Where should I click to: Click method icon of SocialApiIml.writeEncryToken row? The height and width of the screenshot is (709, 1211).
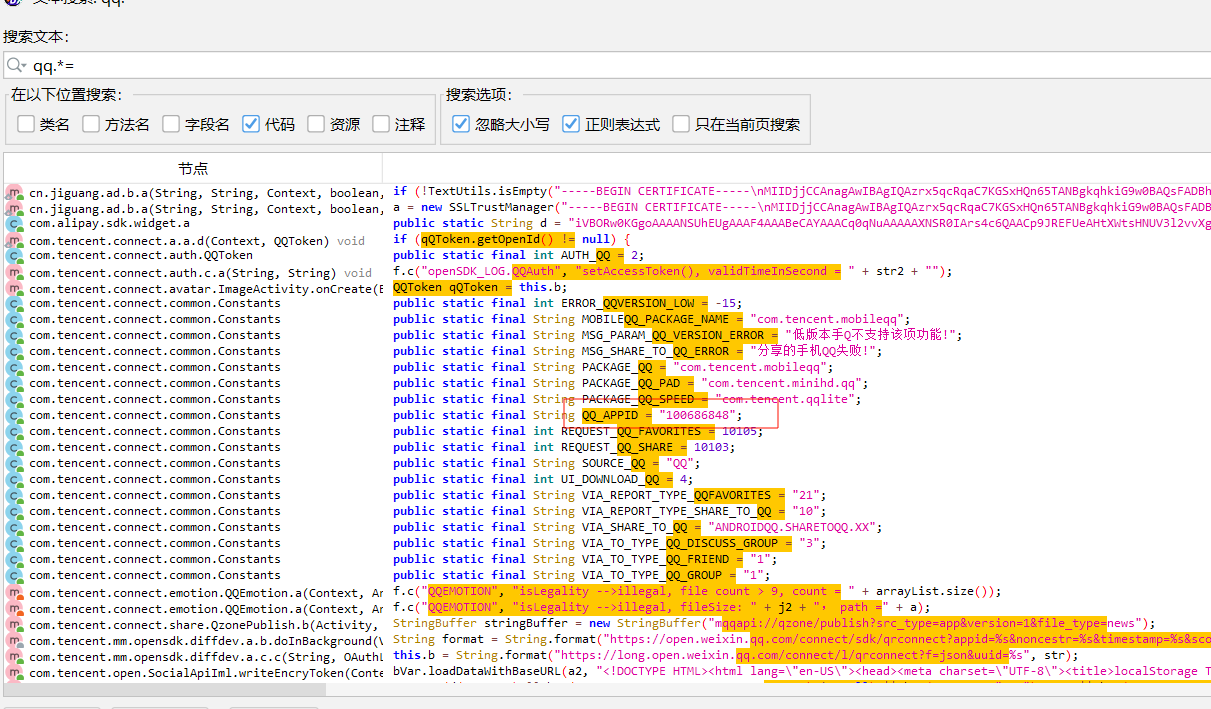[15, 673]
